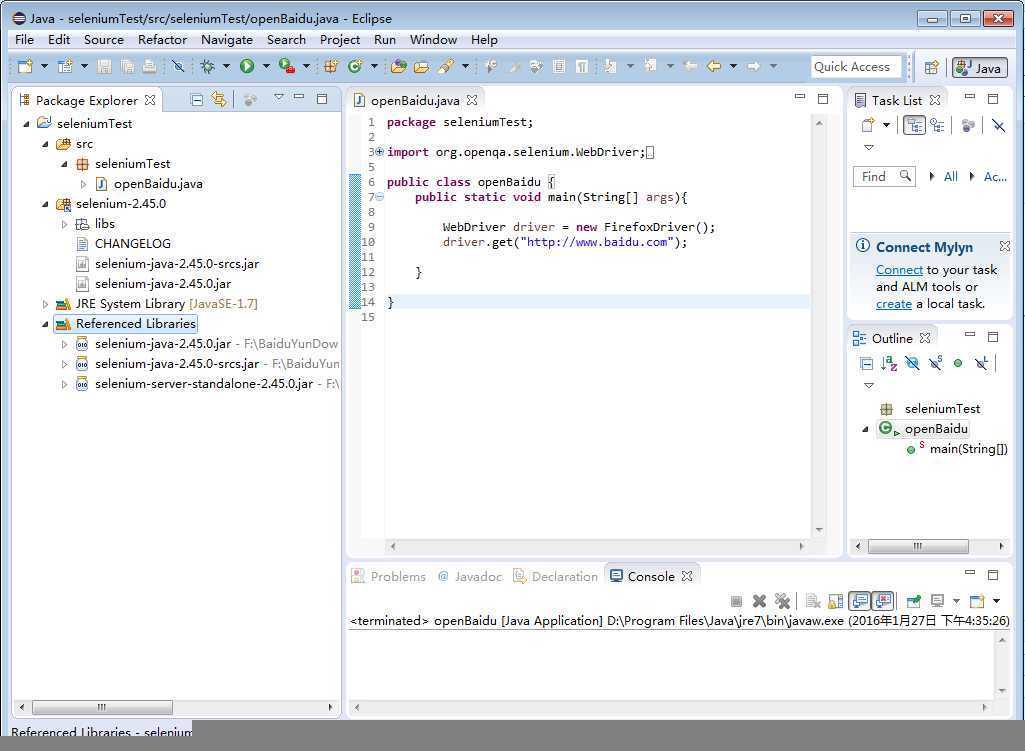Expand JRE System Library node
Viewport: 1025px width, 751px height.
pos(45,304)
